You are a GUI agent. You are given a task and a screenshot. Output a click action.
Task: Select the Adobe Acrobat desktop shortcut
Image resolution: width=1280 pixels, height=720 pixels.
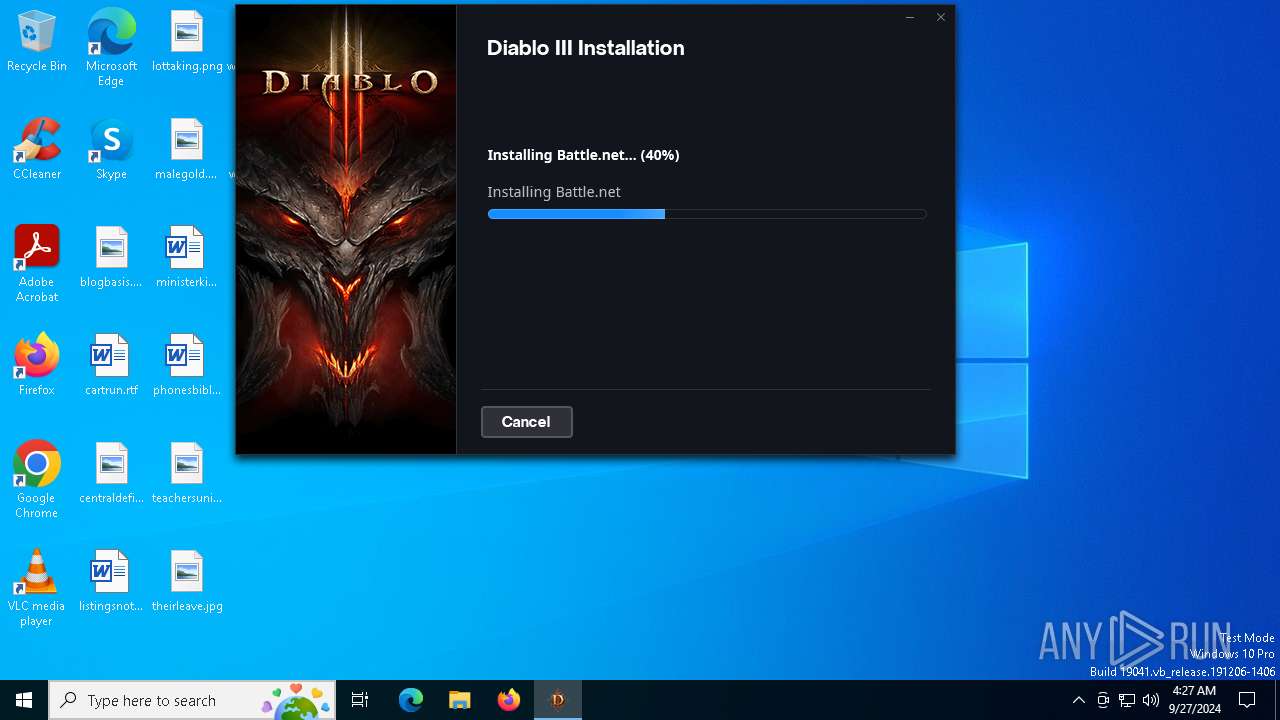(37, 264)
